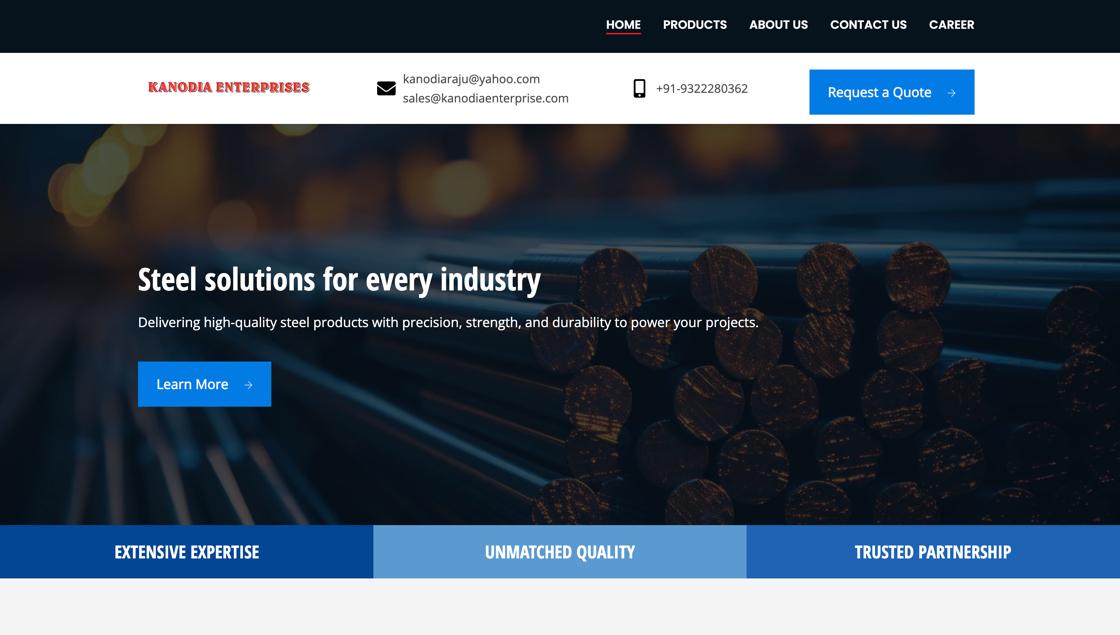The width and height of the screenshot is (1120, 635).
Task: Click the sales@kanodiaenterprise.com email address
Action: point(485,98)
